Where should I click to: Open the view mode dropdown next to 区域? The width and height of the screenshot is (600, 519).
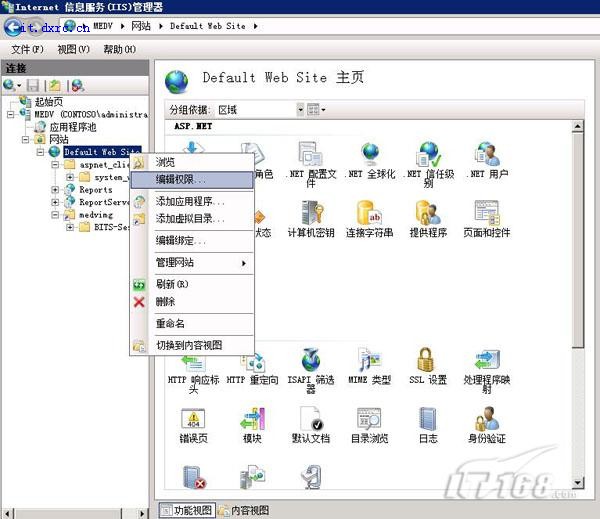[316, 109]
